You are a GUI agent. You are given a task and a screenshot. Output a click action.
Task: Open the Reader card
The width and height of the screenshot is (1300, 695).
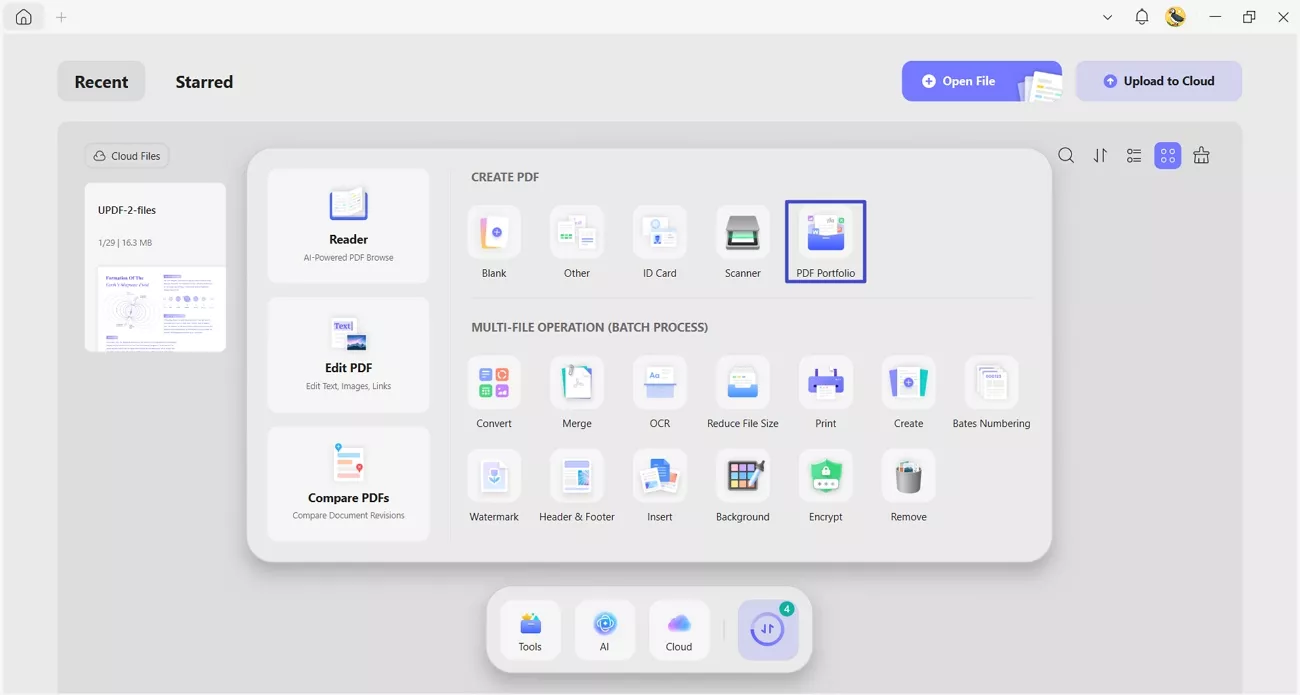[349, 226]
